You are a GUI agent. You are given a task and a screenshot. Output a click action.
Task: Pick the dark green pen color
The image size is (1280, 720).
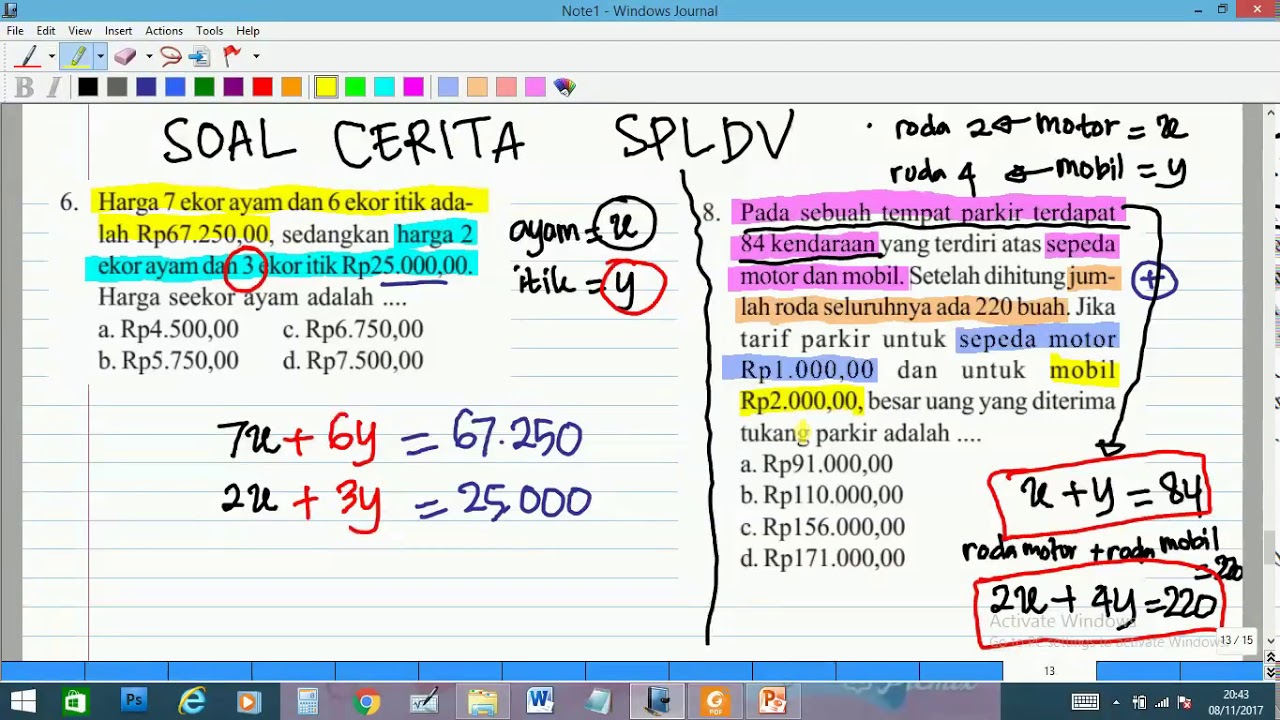tap(204, 88)
